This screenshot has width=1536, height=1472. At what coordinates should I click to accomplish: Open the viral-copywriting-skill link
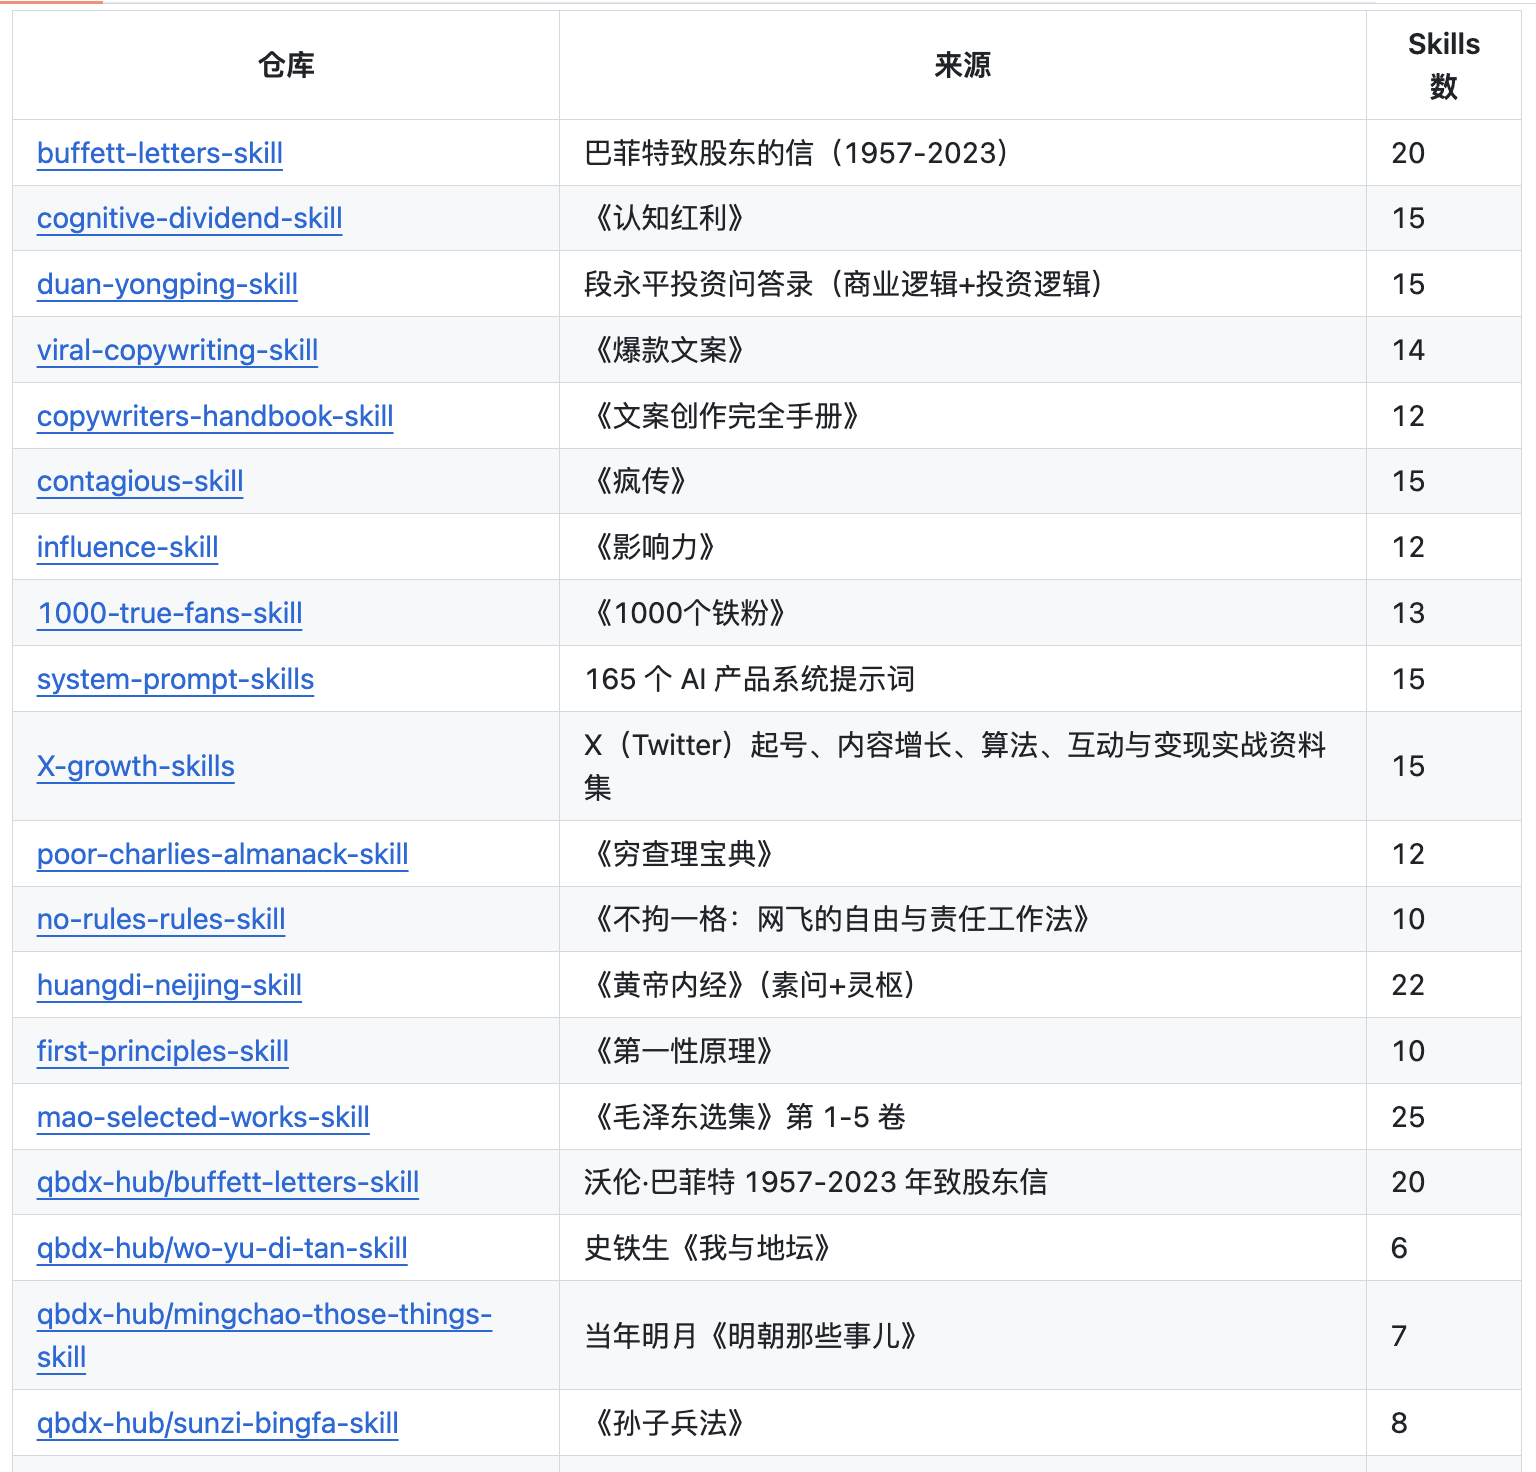click(177, 350)
